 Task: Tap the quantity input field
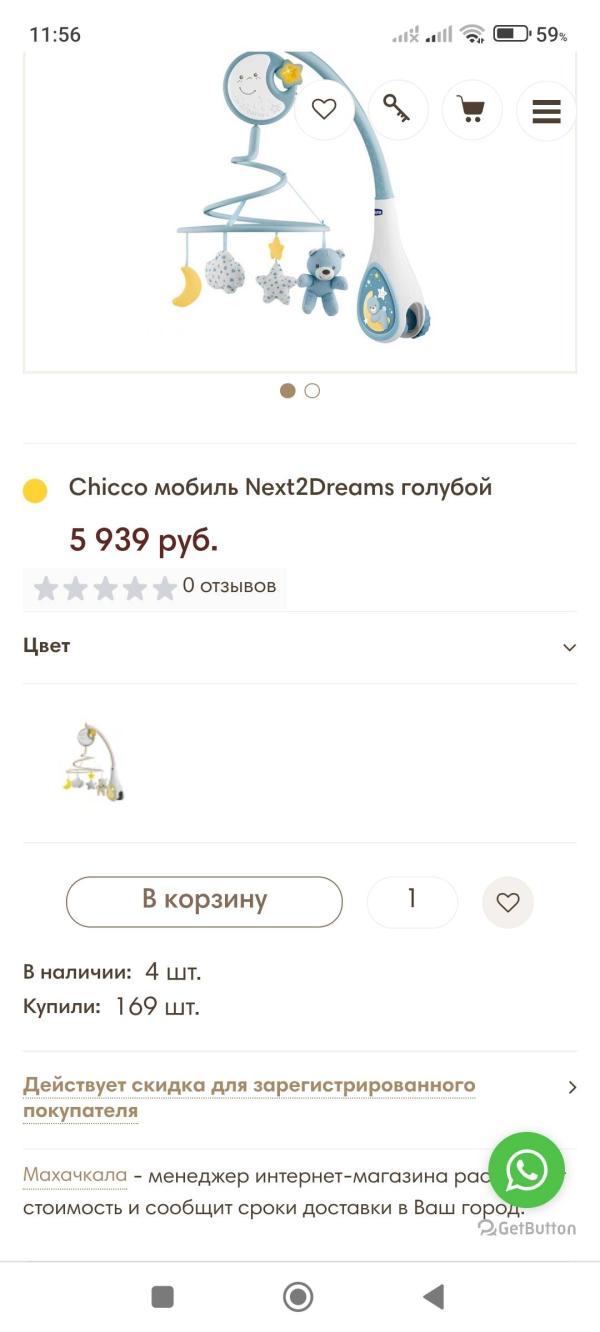(412, 901)
